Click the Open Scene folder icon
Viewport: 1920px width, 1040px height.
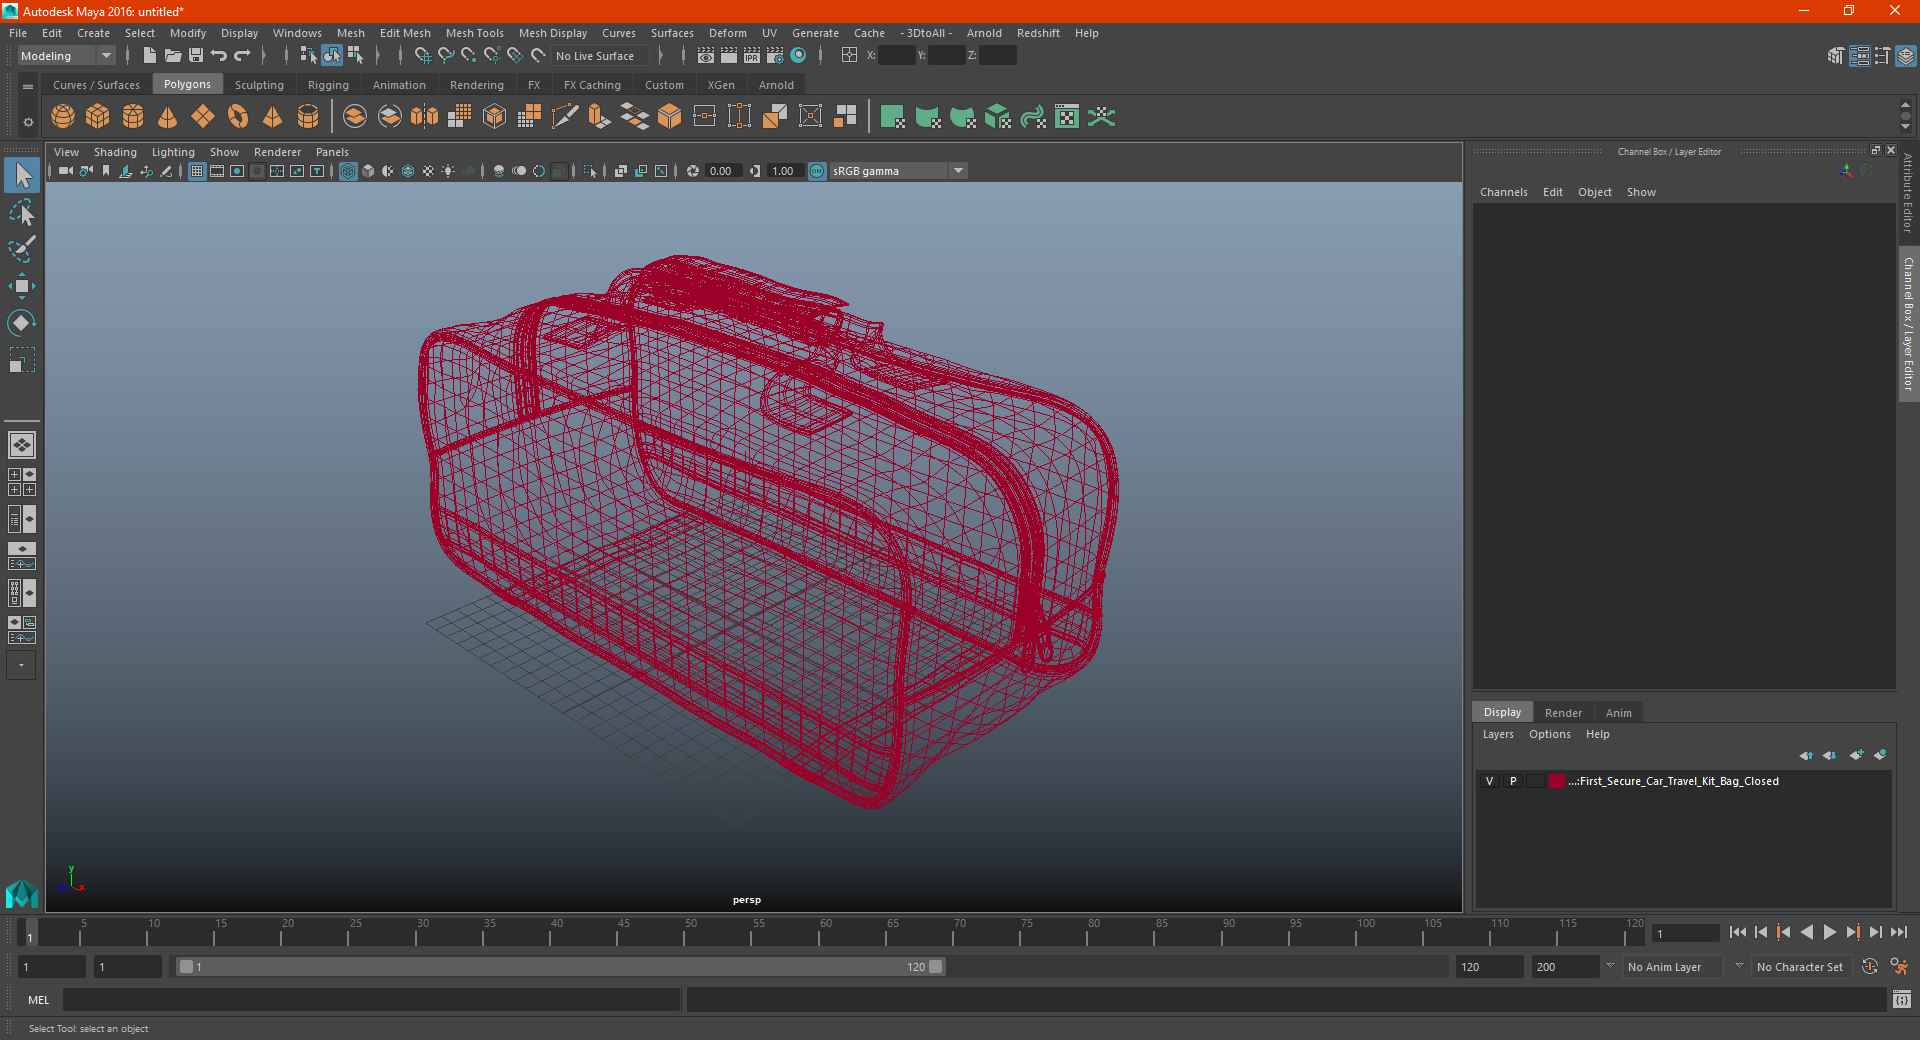tap(173, 55)
